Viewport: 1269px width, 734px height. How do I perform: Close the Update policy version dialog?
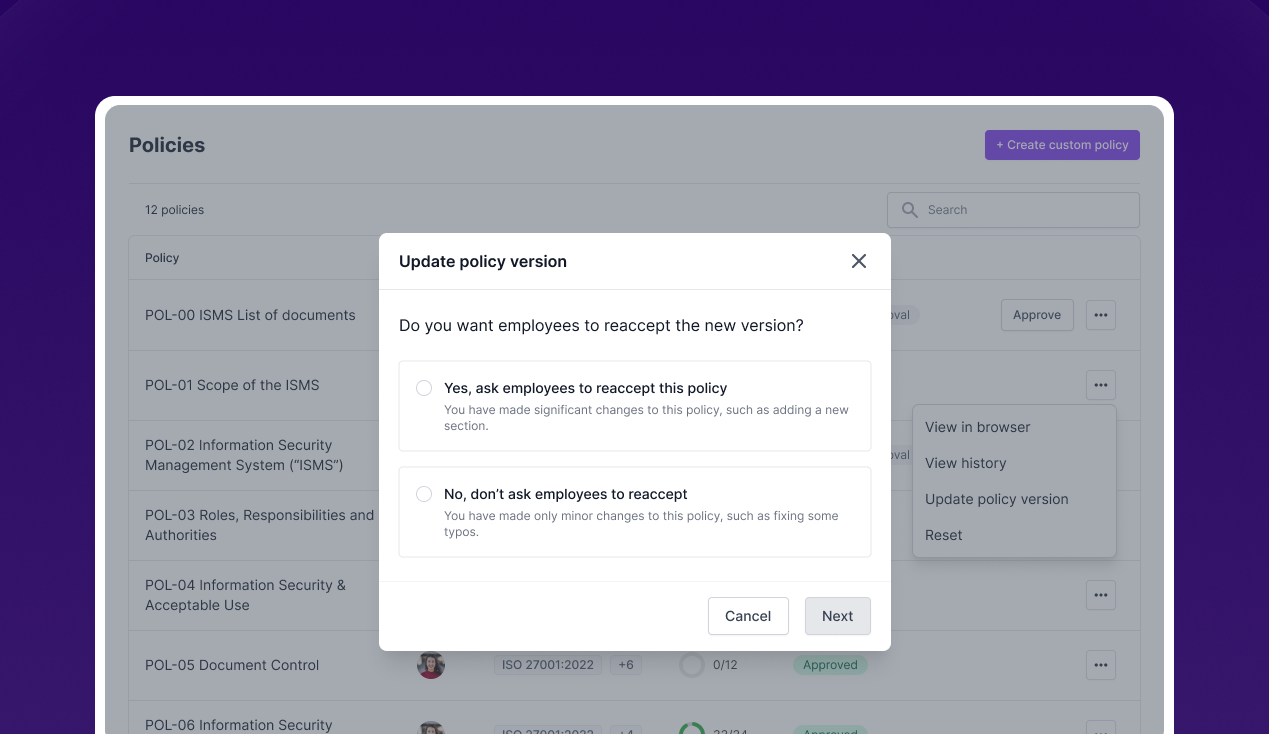pyautogui.click(x=858, y=261)
